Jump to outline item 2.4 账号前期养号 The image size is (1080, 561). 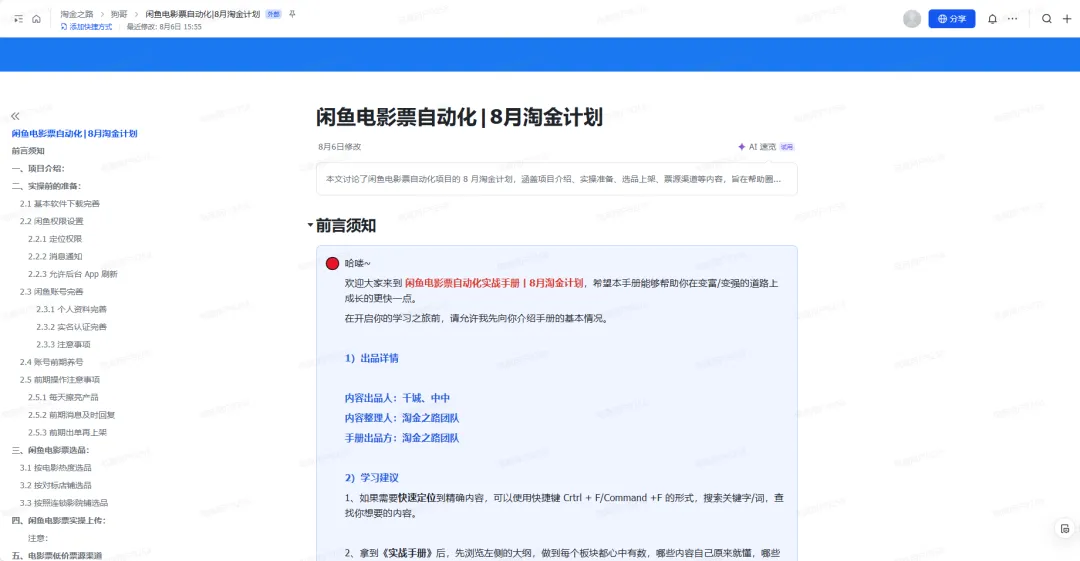pos(52,362)
